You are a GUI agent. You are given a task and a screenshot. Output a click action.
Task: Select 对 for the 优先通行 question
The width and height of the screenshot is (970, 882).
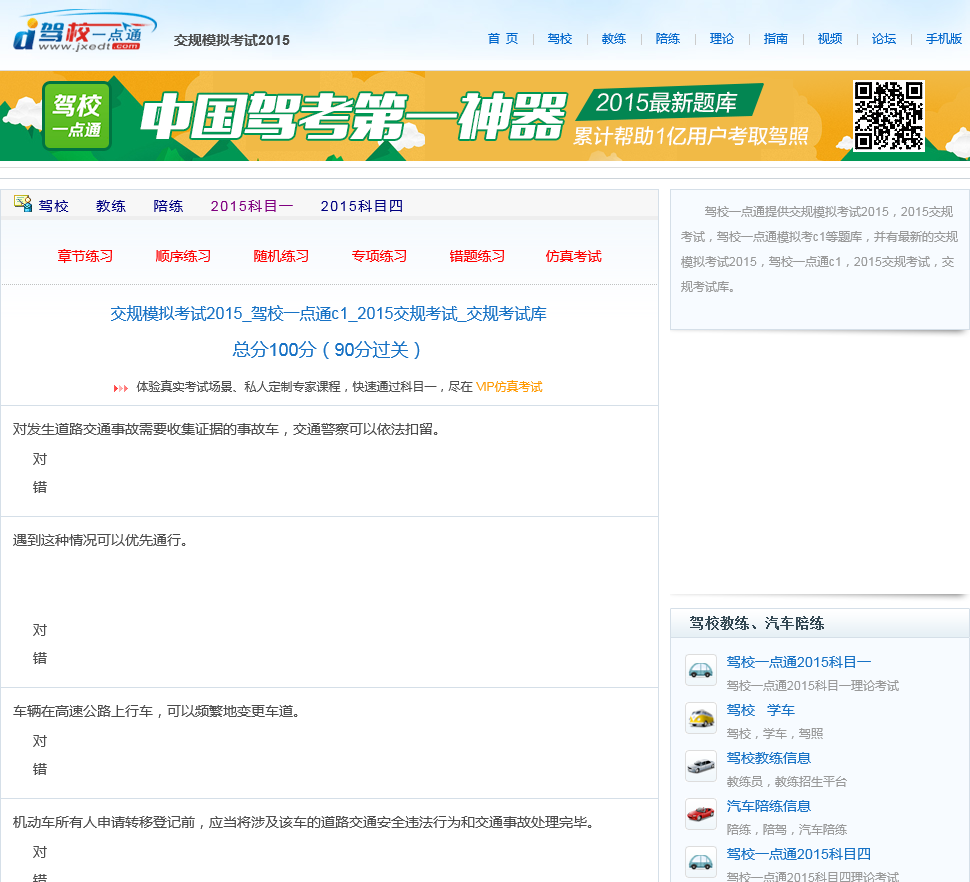(x=40, y=630)
